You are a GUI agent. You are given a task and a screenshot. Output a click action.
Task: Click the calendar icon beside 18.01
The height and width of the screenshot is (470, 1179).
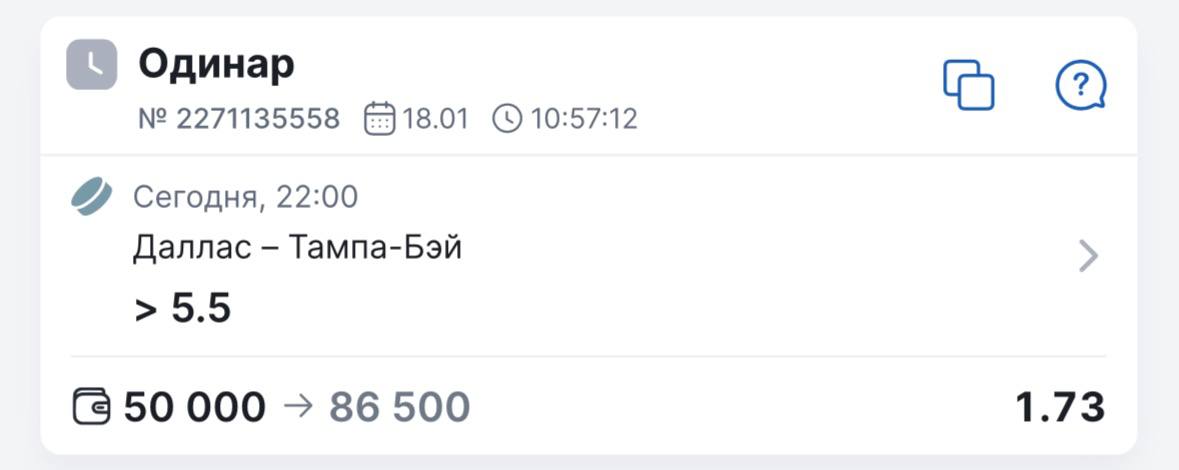point(380,119)
